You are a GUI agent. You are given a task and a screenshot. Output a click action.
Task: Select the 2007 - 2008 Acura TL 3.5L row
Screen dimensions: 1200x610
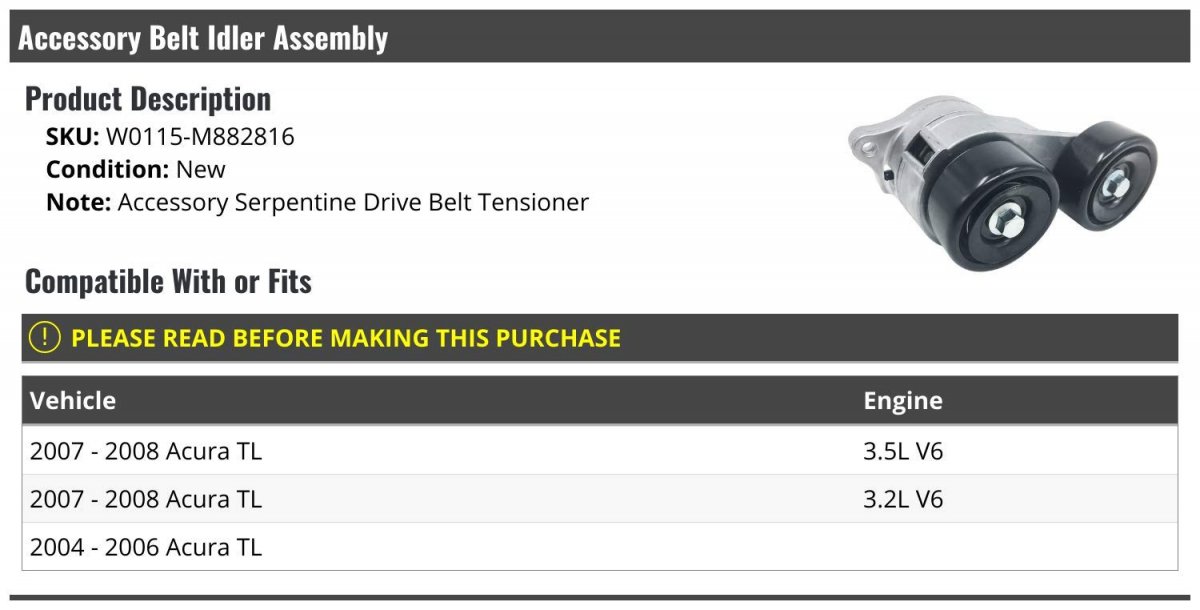tap(146, 451)
